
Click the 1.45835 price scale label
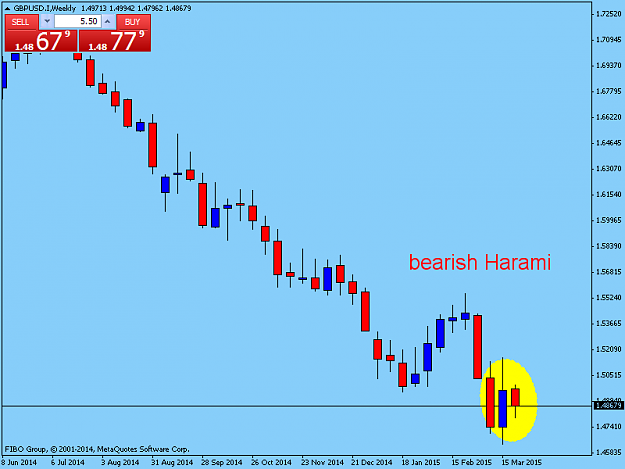tap(608, 452)
